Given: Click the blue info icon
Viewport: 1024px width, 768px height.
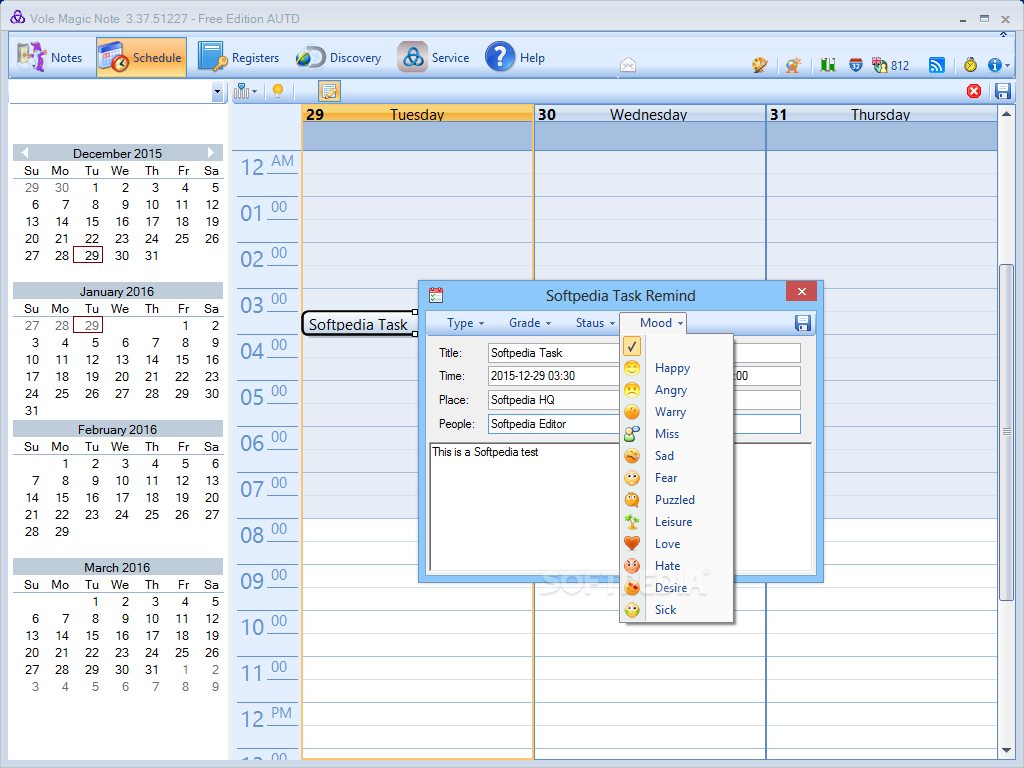Looking at the screenshot, I should click(x=995, y=65).
